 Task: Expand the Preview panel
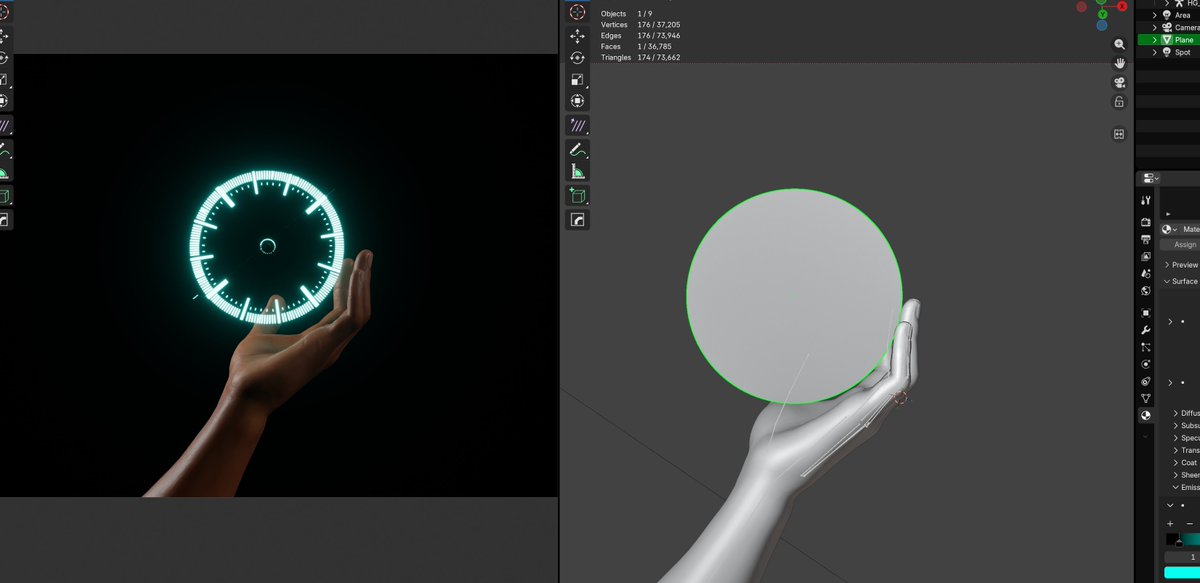[1181, 265]
